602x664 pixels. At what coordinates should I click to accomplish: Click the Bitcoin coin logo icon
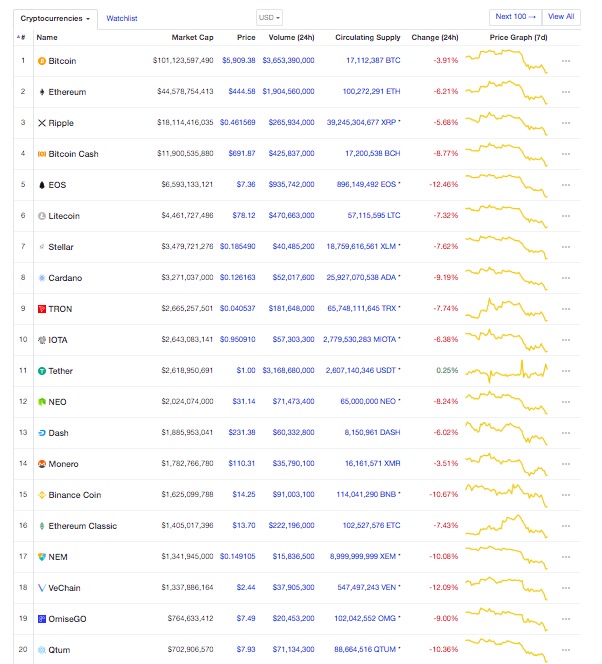click(41, 61)
